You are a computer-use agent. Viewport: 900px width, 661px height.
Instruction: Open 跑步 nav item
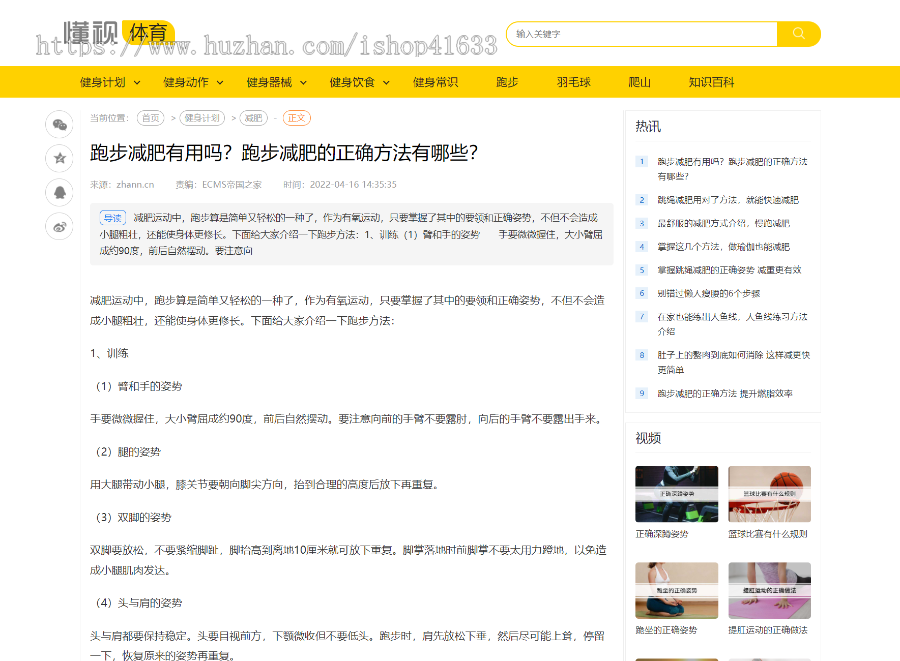click(x=507, y=82)
